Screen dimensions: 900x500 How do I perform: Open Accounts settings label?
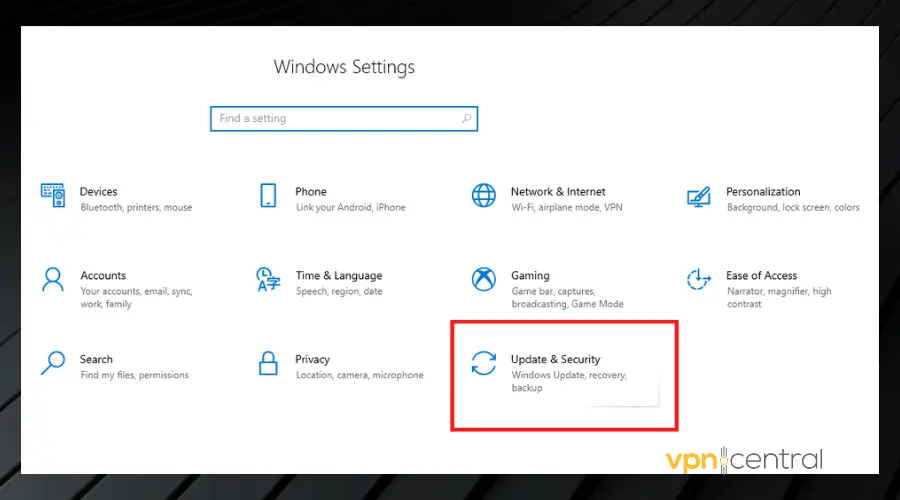pyautogui.click(x=103, y=276)
